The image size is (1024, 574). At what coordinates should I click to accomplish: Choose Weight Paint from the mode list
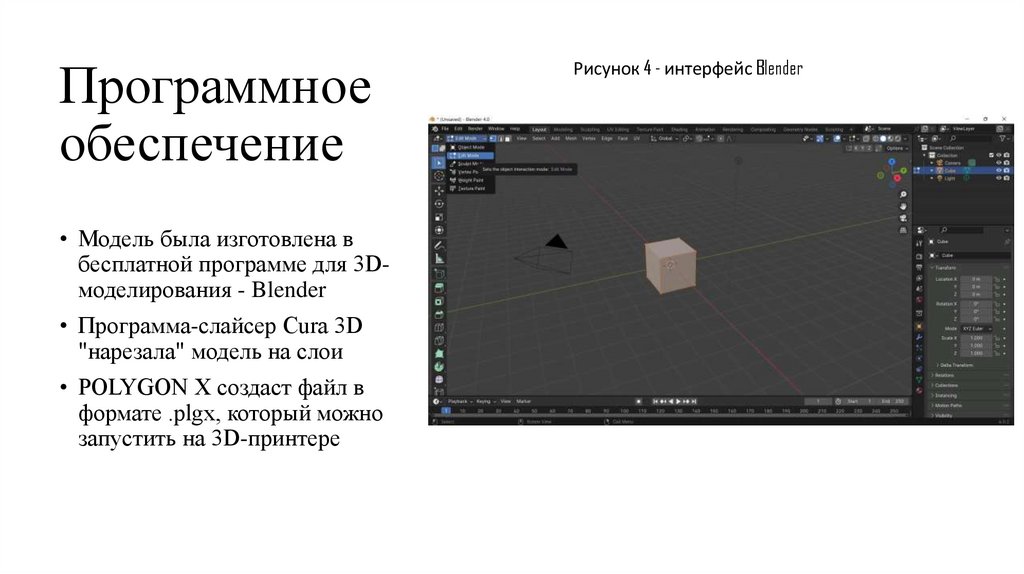[x=470, y=180]
